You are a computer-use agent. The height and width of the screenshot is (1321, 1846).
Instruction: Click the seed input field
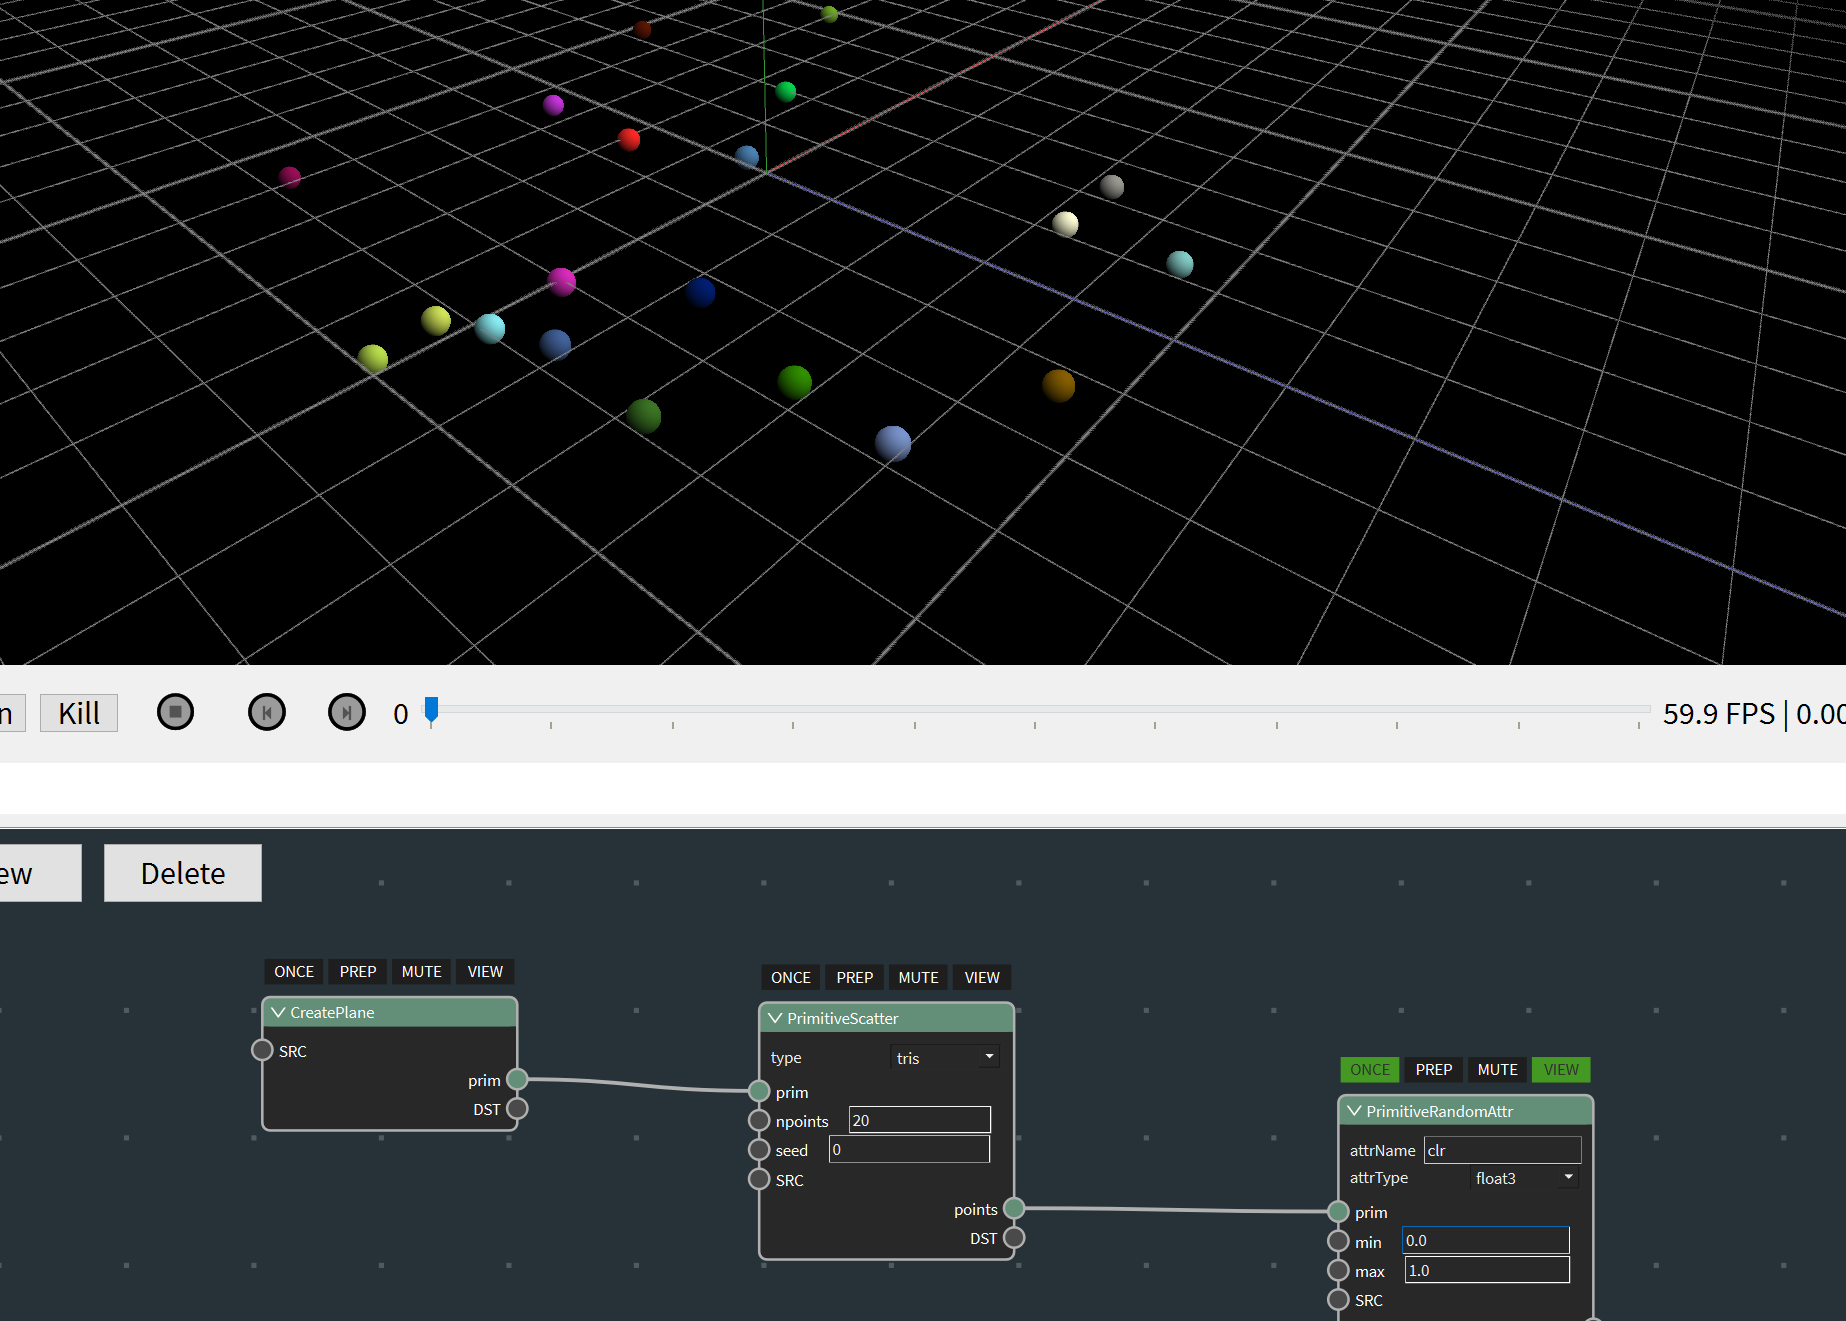coord(910,1149)
